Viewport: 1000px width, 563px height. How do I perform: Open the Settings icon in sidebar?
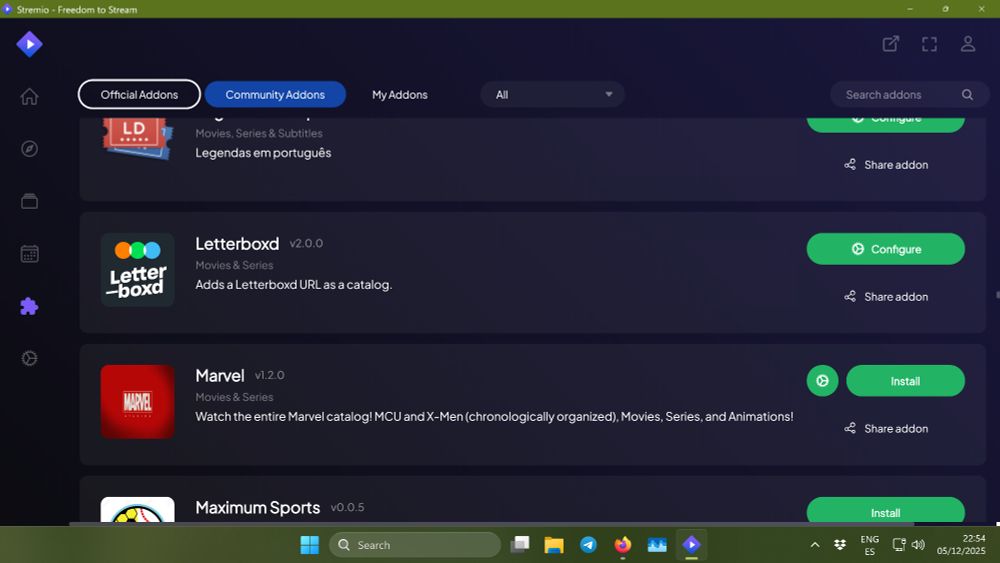click(x=29, y=358)
